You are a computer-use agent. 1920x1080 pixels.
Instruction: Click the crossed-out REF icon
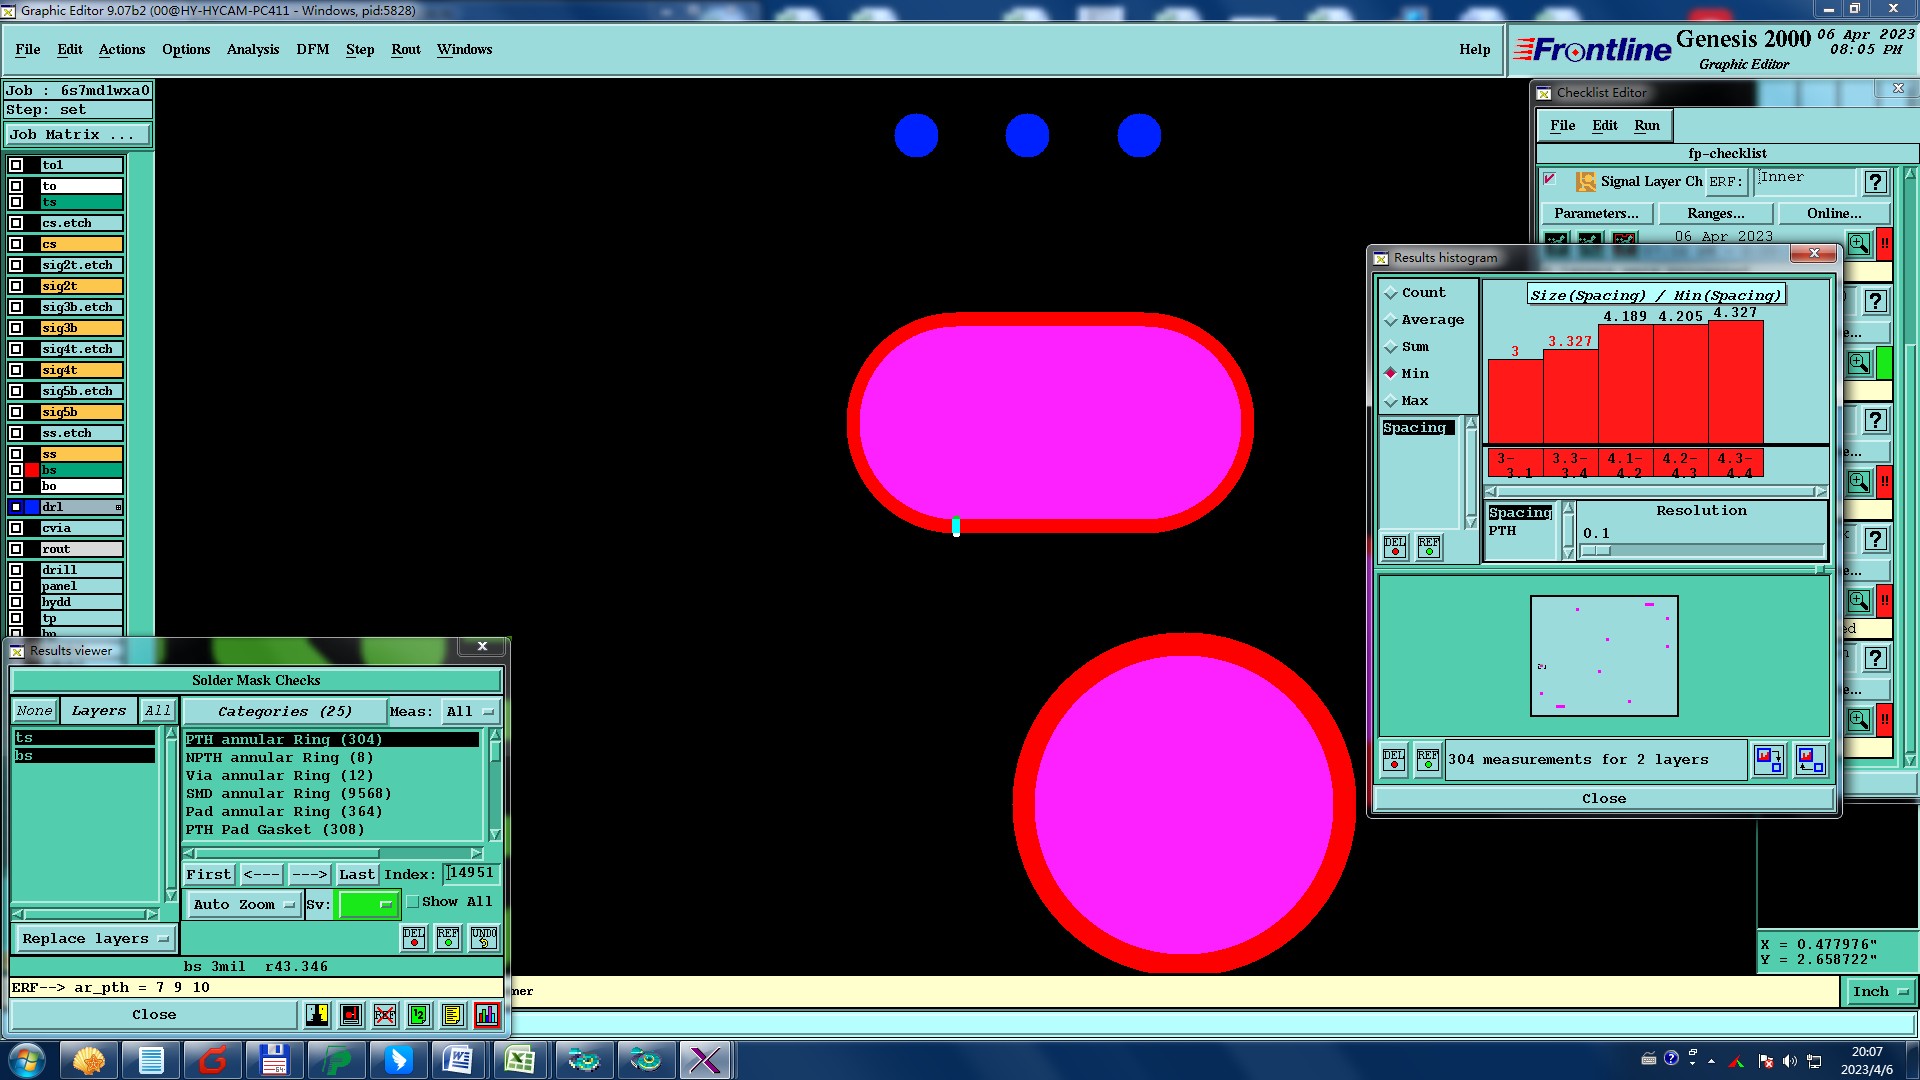(x=385, y=1015)
